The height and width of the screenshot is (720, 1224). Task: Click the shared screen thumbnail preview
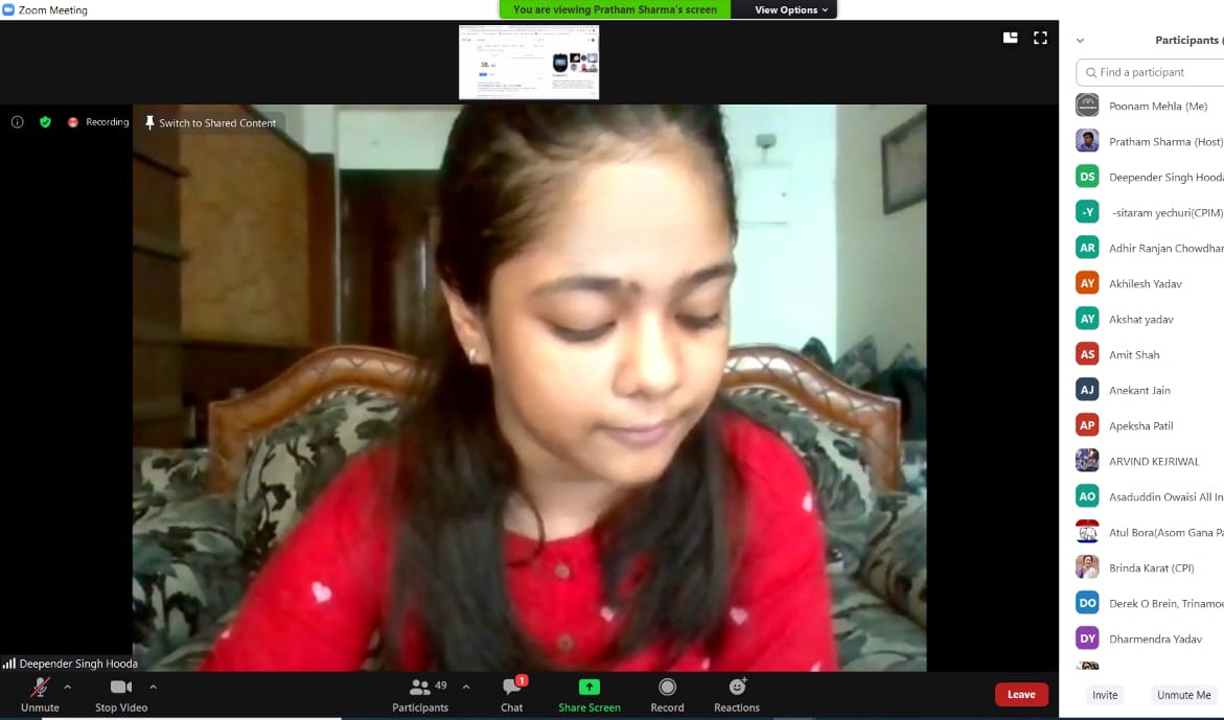click(x=529, y=62)
